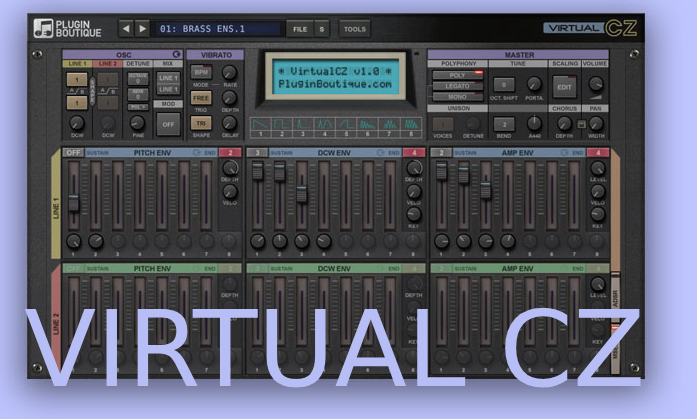Click the chorus DEPTH knob
This screenshot has width=697, height=419.
[564, 123]
